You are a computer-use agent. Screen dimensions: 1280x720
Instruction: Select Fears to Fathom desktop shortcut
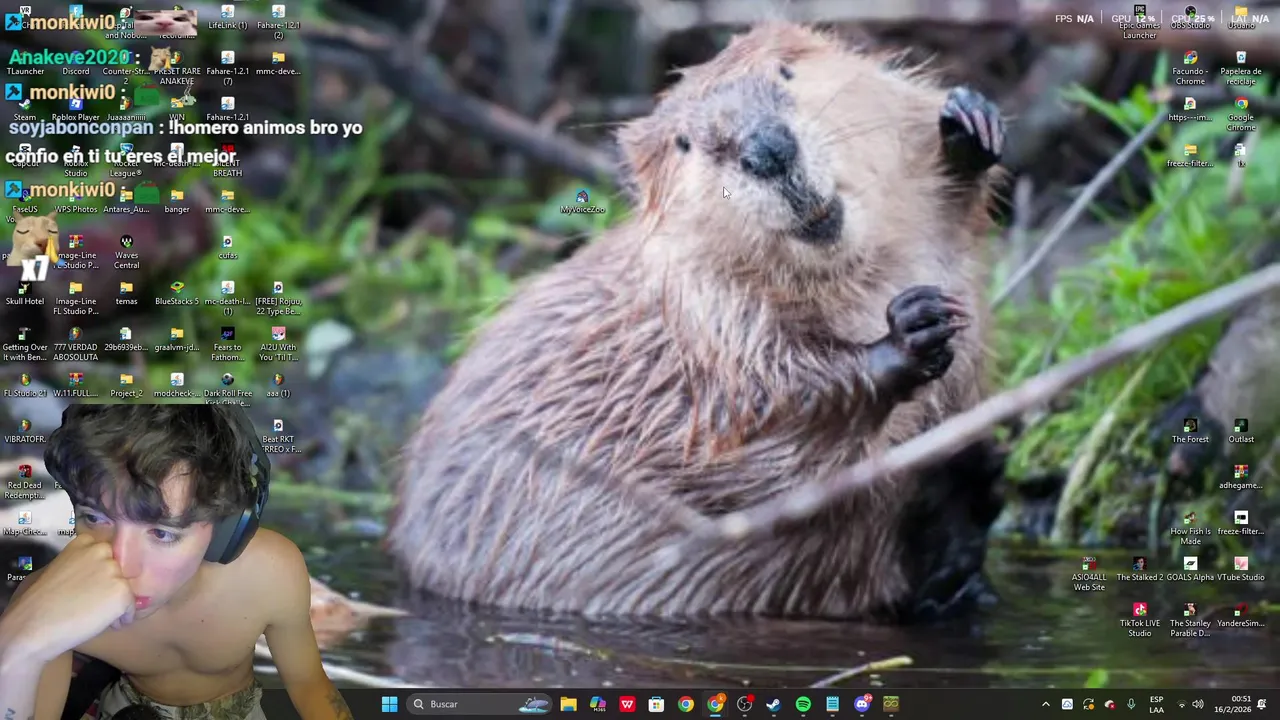point(228,344)
